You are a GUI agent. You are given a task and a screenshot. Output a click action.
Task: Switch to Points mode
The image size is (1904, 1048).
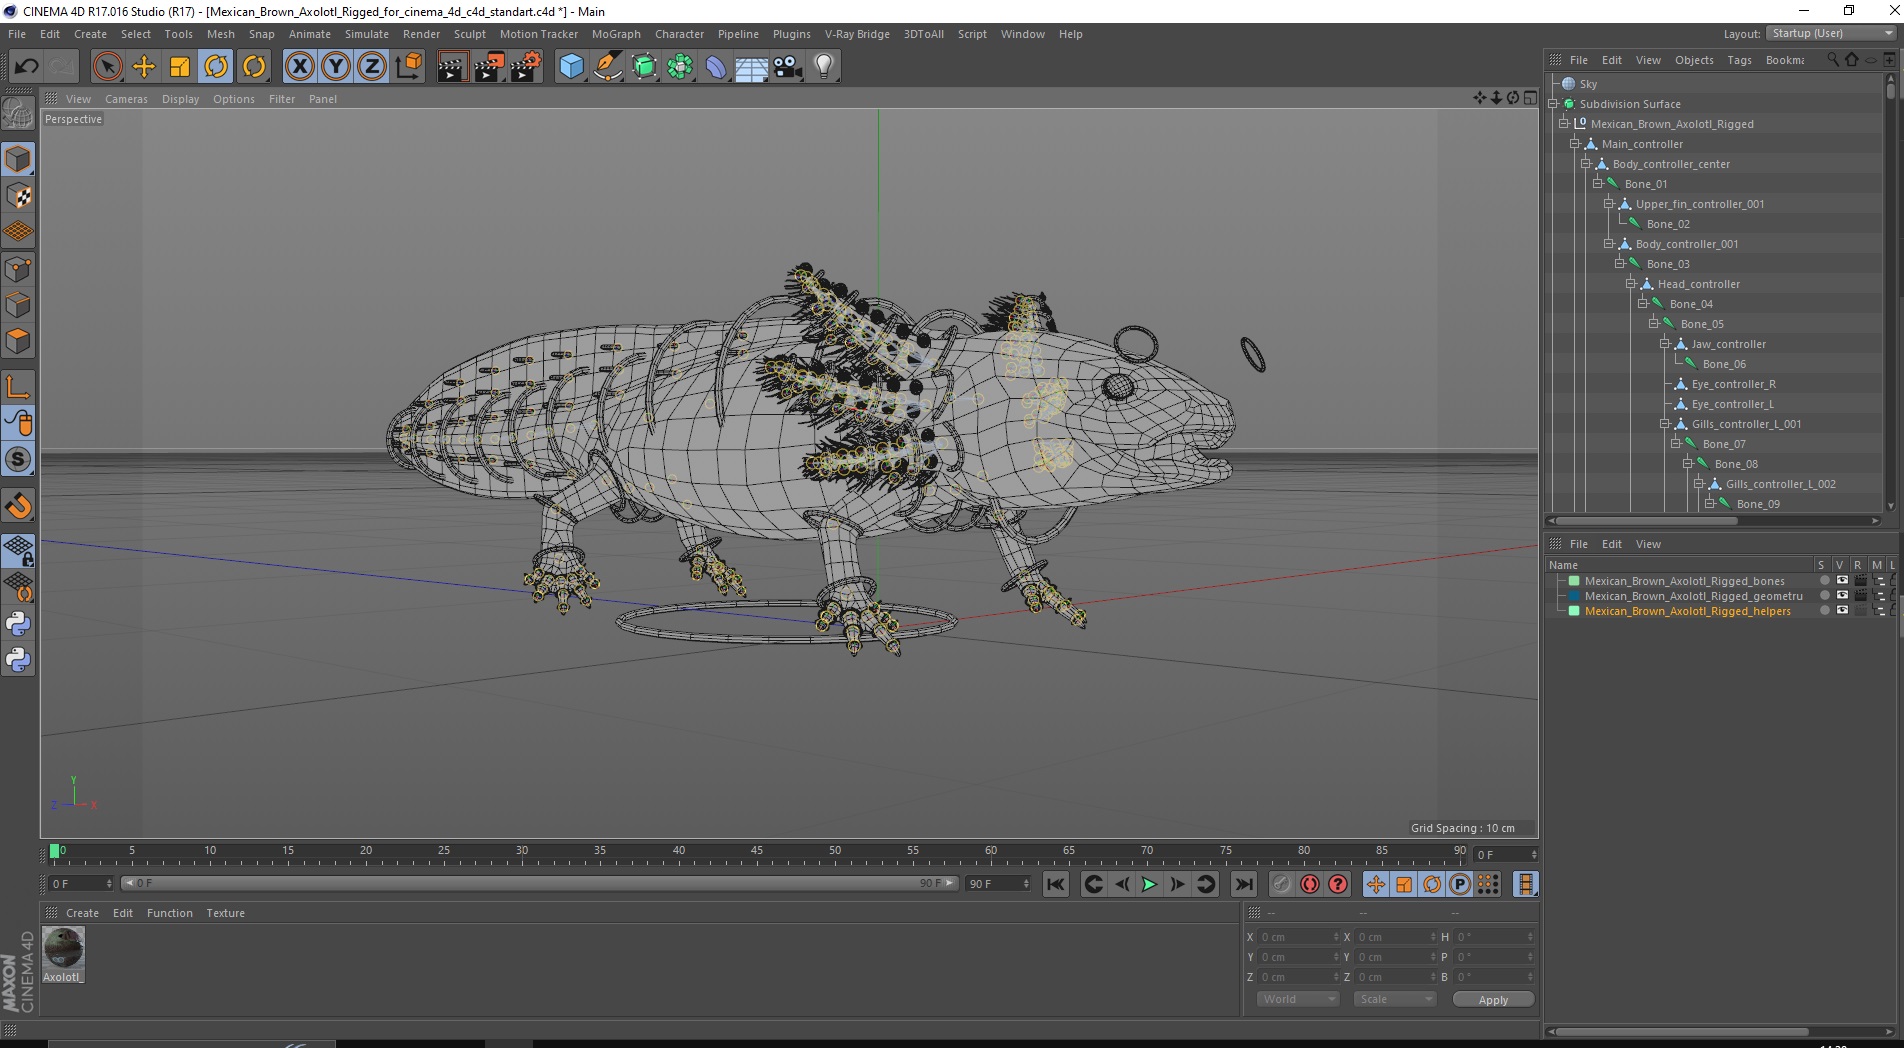18,269
